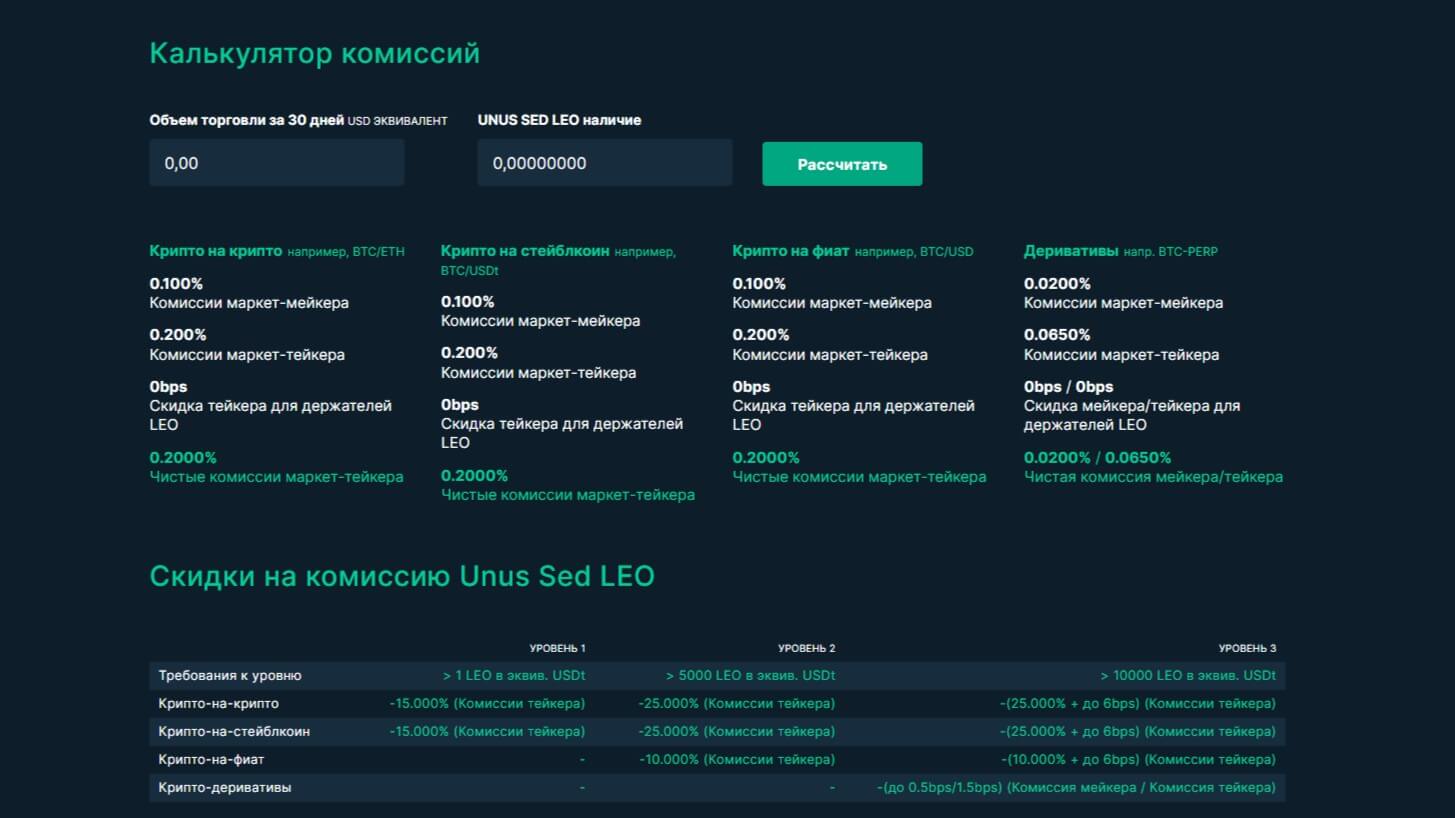
Task: Select the Крипто-на-крипто table row label
Action: 218,704
